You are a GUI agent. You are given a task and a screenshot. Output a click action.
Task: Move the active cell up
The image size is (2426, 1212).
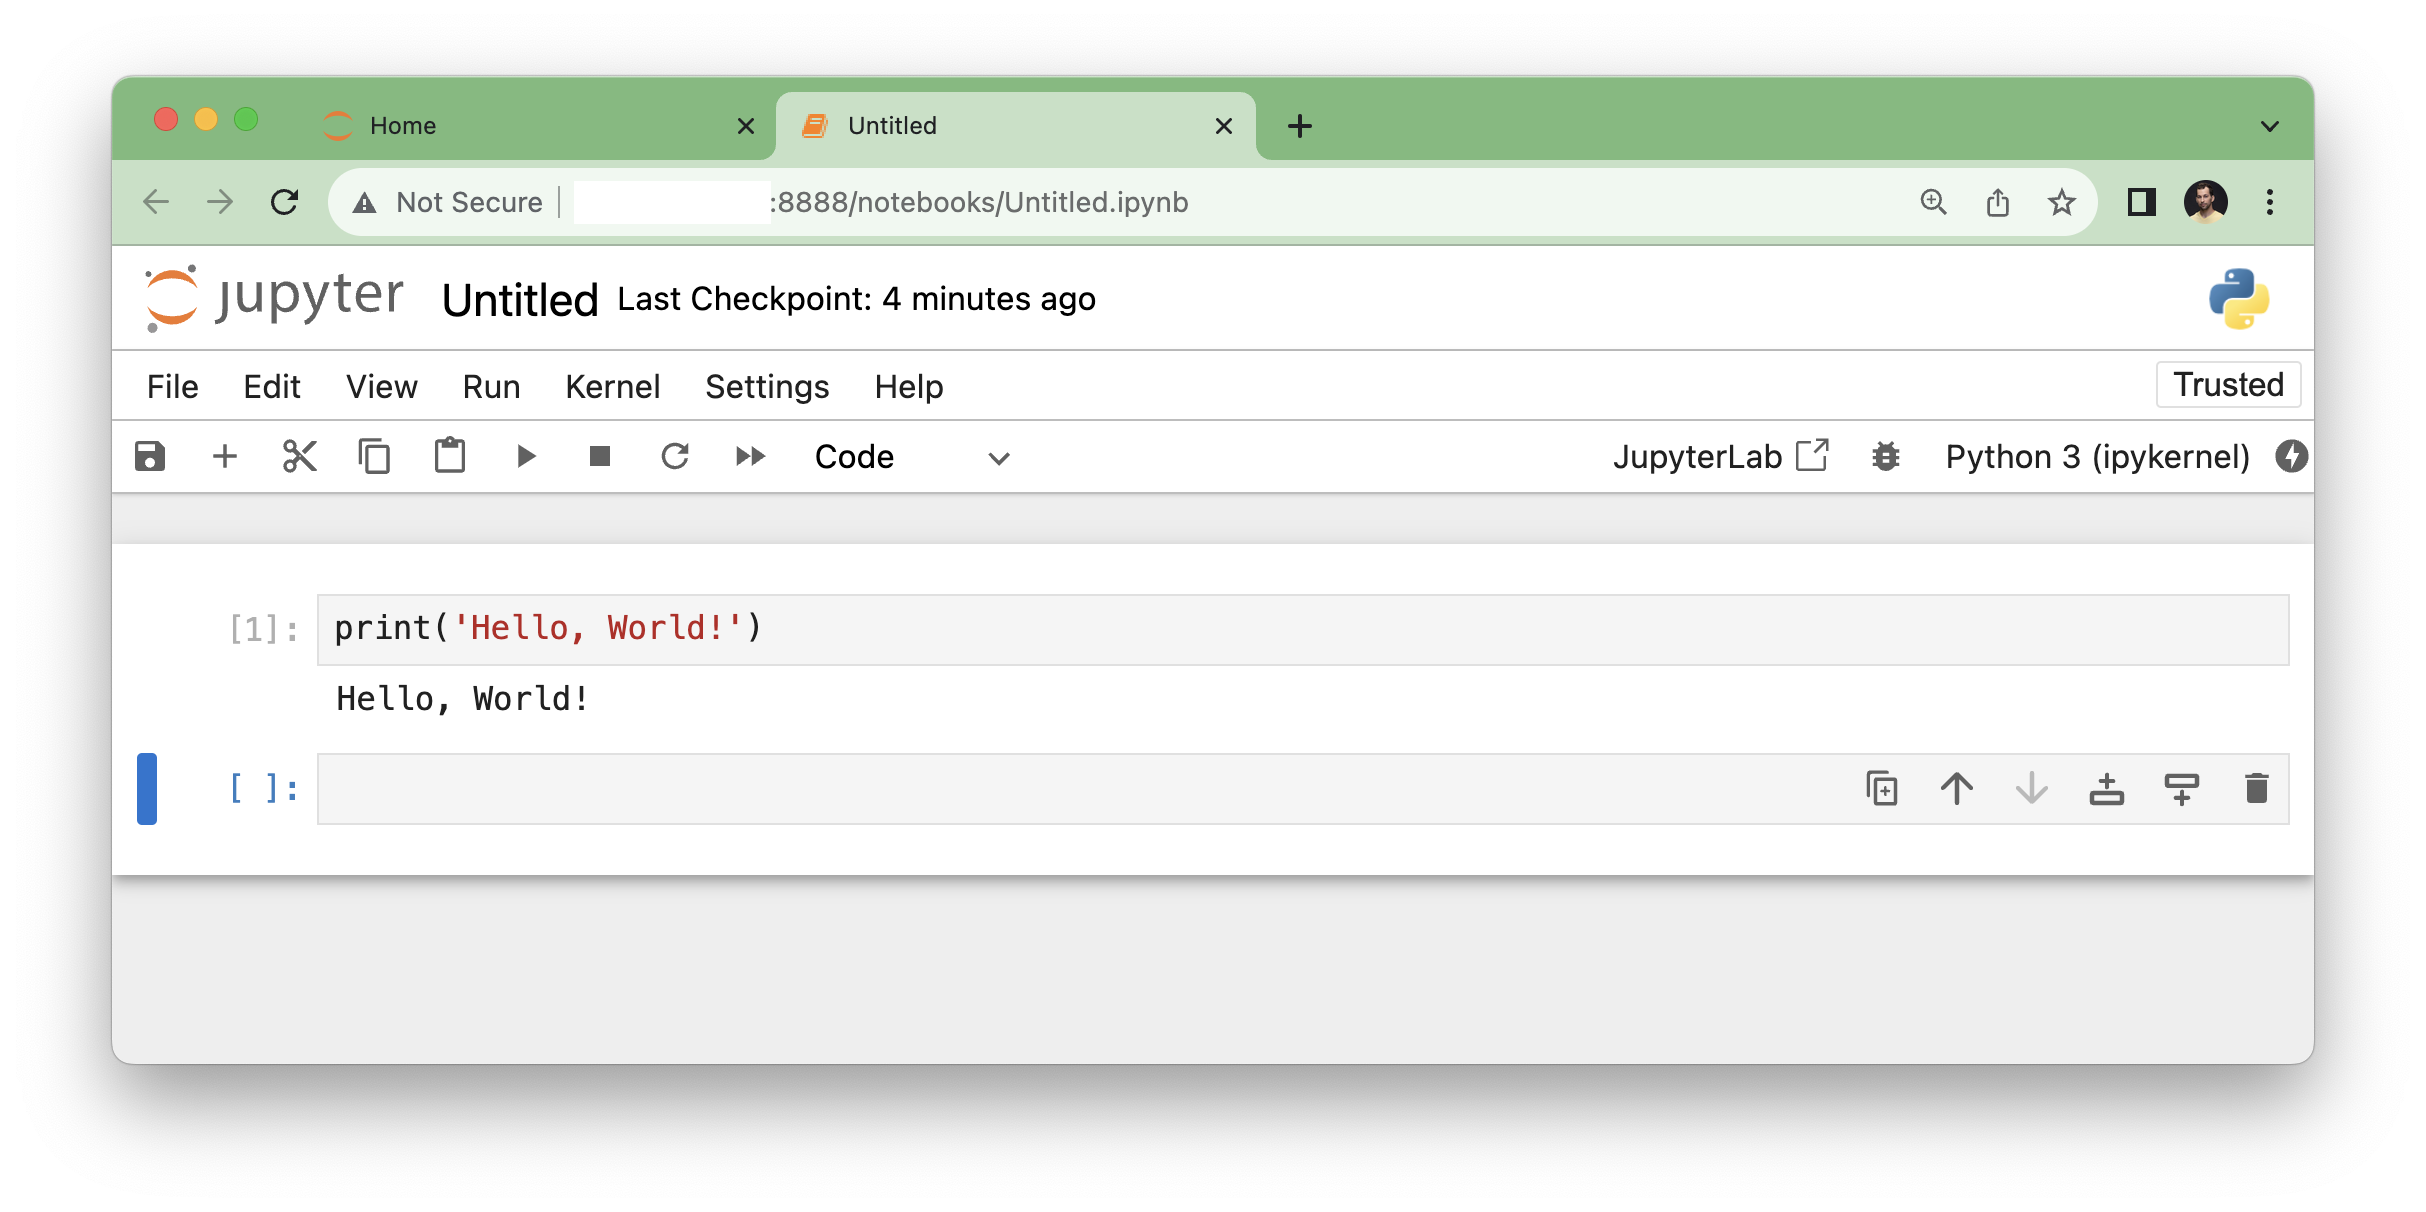[1956, 789]
